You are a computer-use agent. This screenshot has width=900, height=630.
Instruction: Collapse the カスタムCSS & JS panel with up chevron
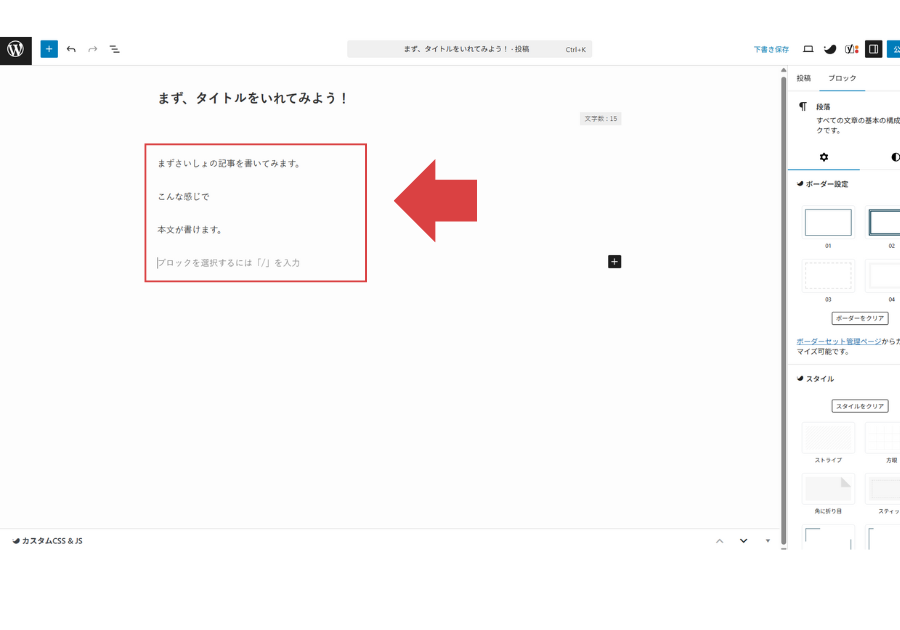pyautogui.click(x=719, y=540)
